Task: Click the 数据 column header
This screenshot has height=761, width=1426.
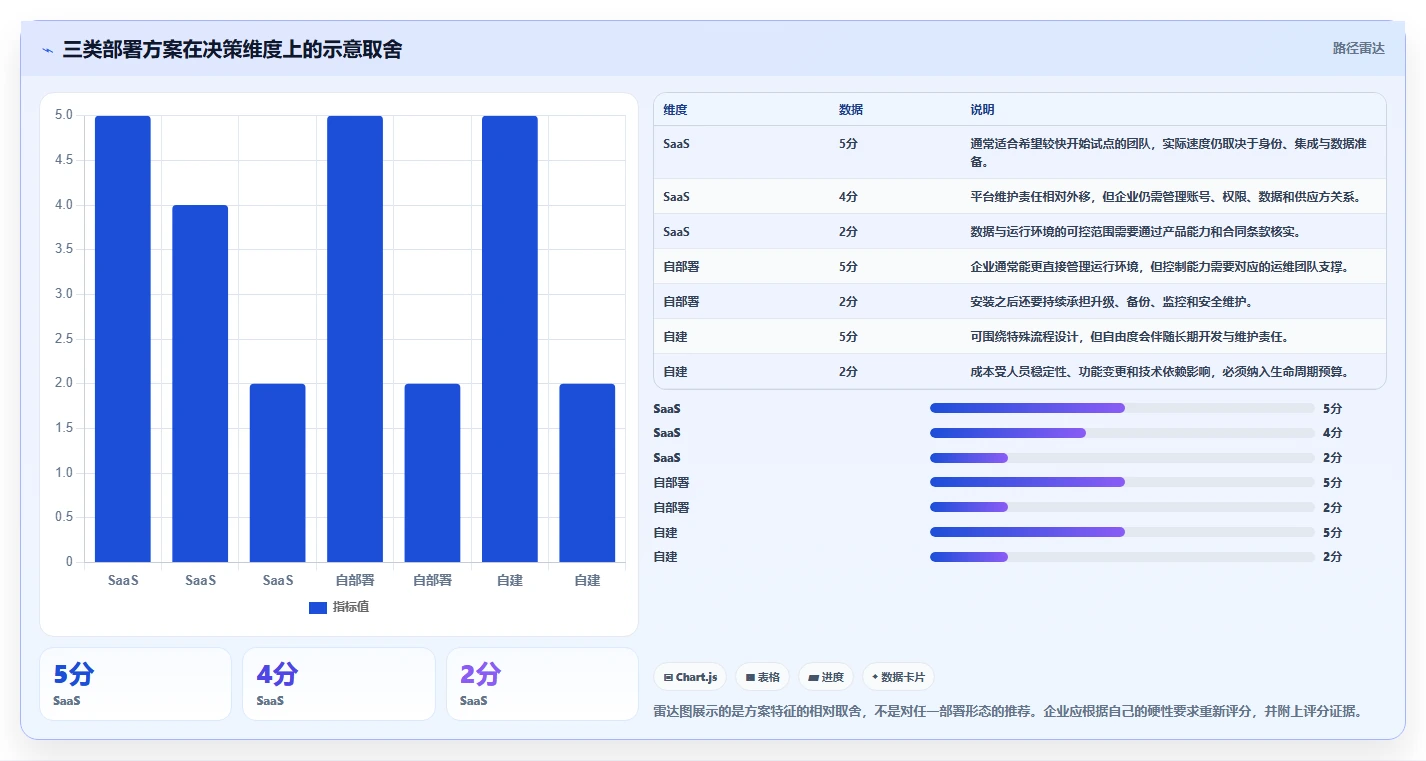Action: click(851, 110)
